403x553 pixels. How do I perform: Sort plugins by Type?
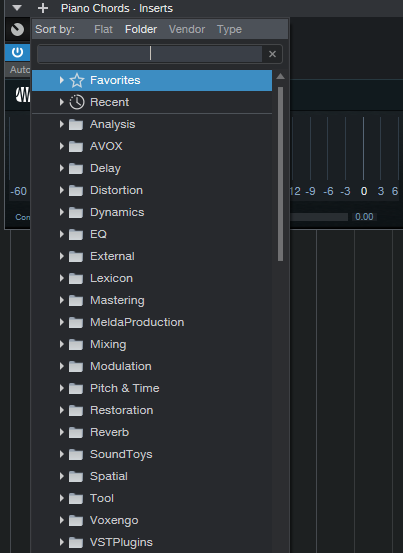coord(230,29)
